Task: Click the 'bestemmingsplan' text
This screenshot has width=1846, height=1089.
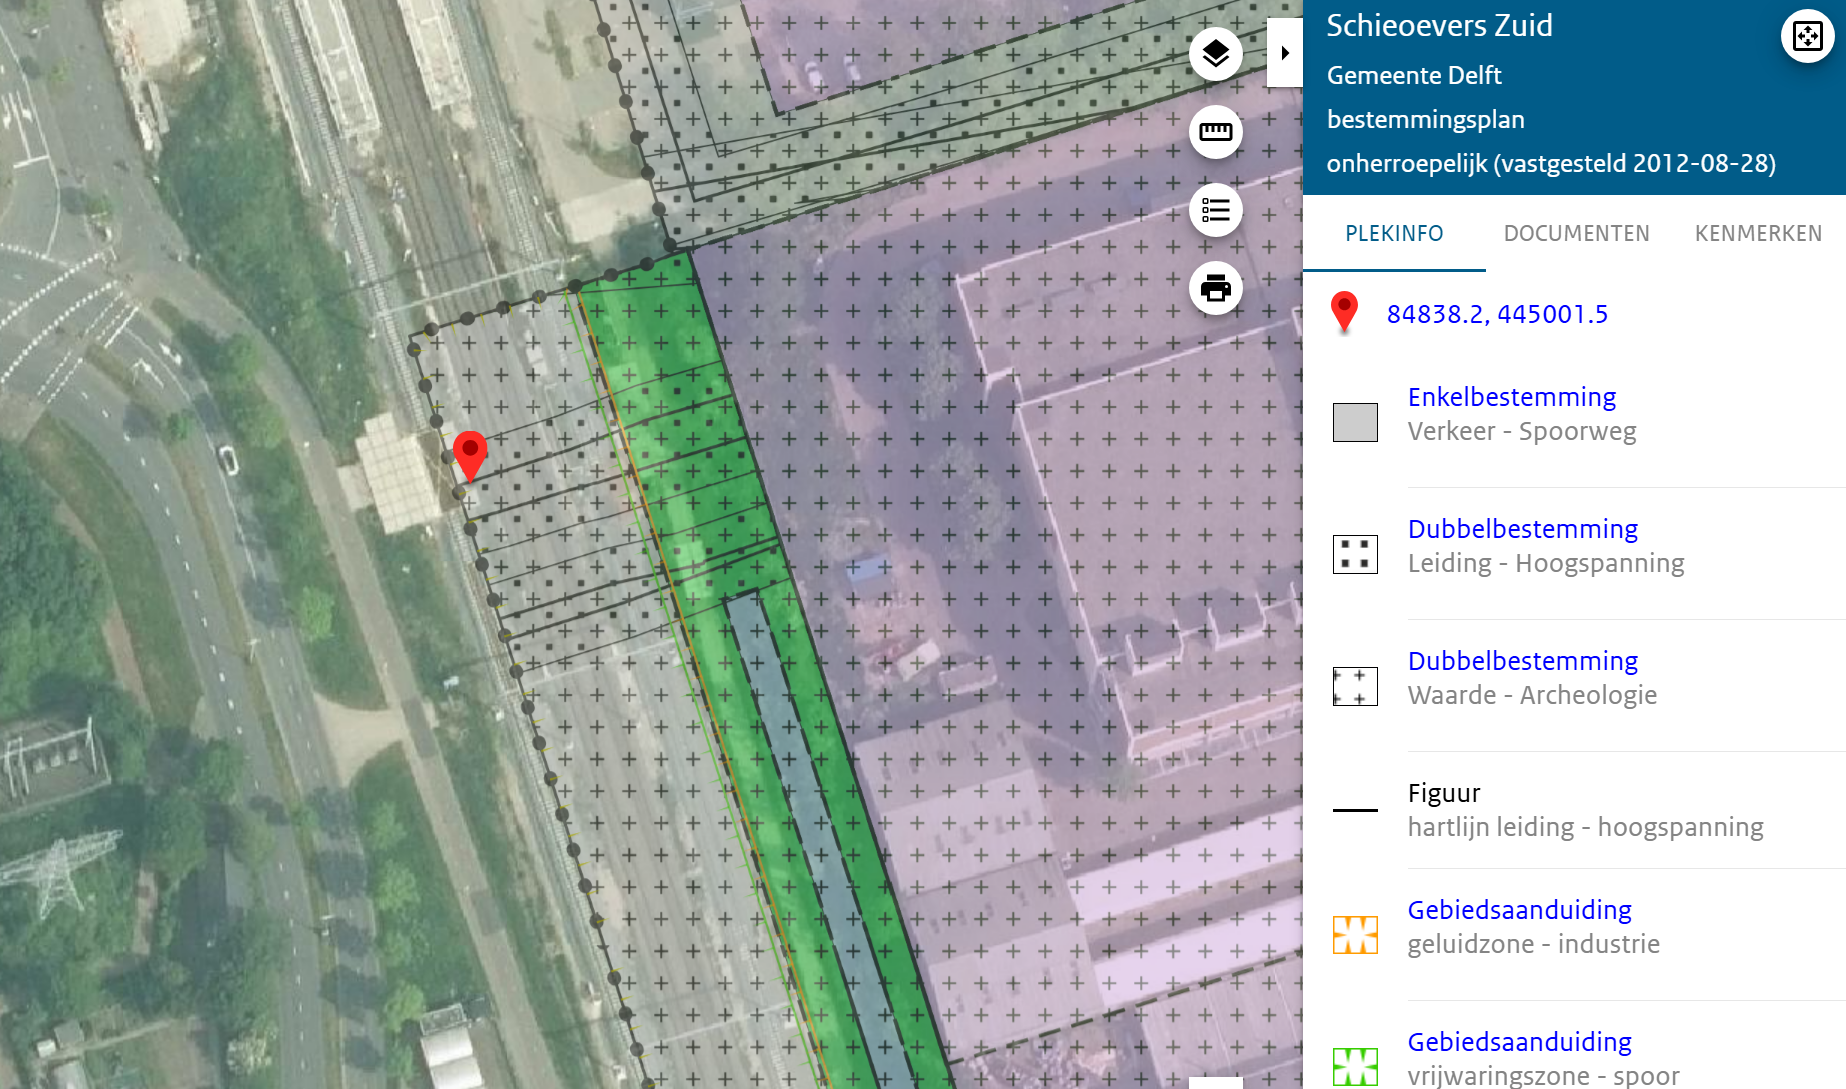Action: [1426, 119]
